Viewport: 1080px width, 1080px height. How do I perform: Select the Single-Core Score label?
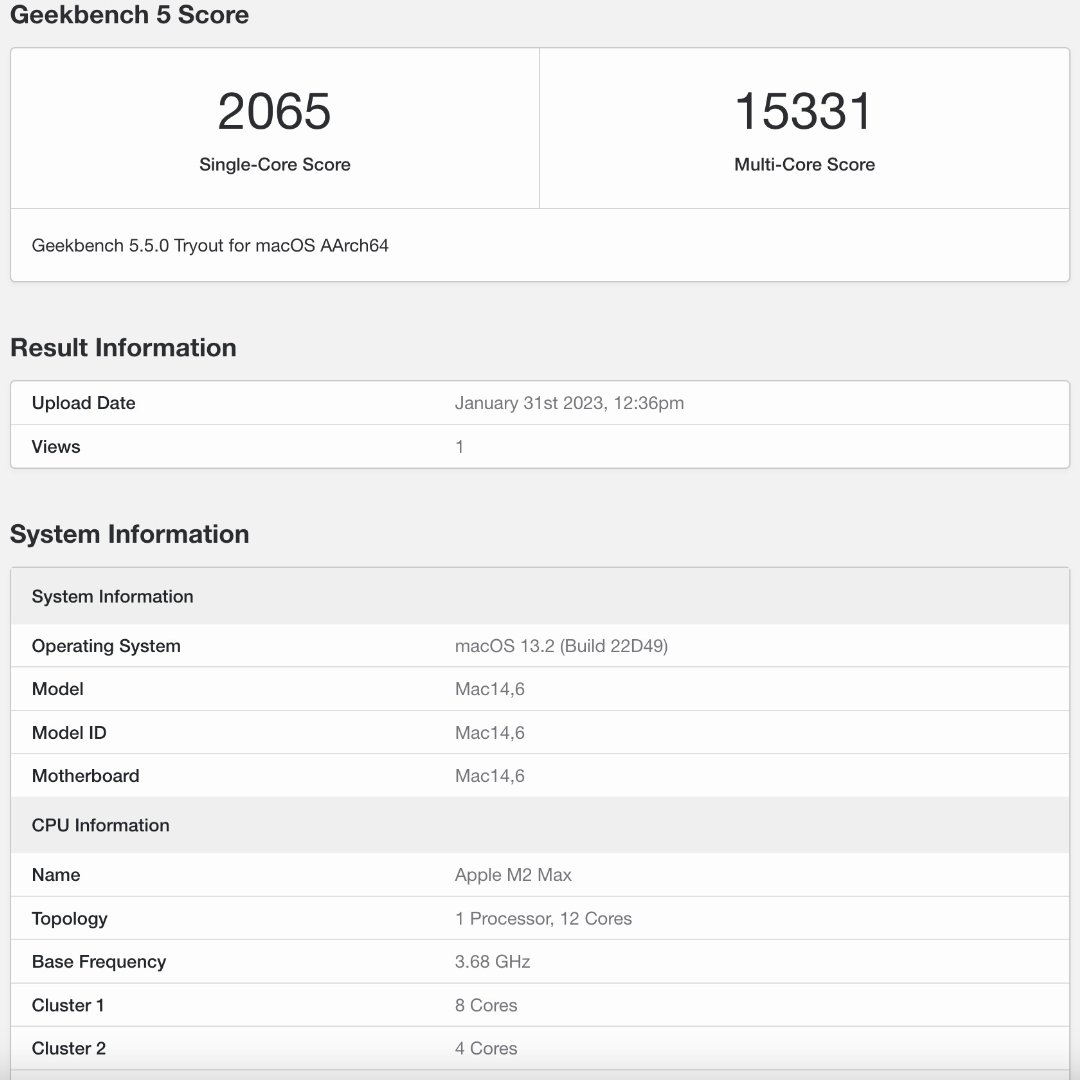click(x=275, y=165)
